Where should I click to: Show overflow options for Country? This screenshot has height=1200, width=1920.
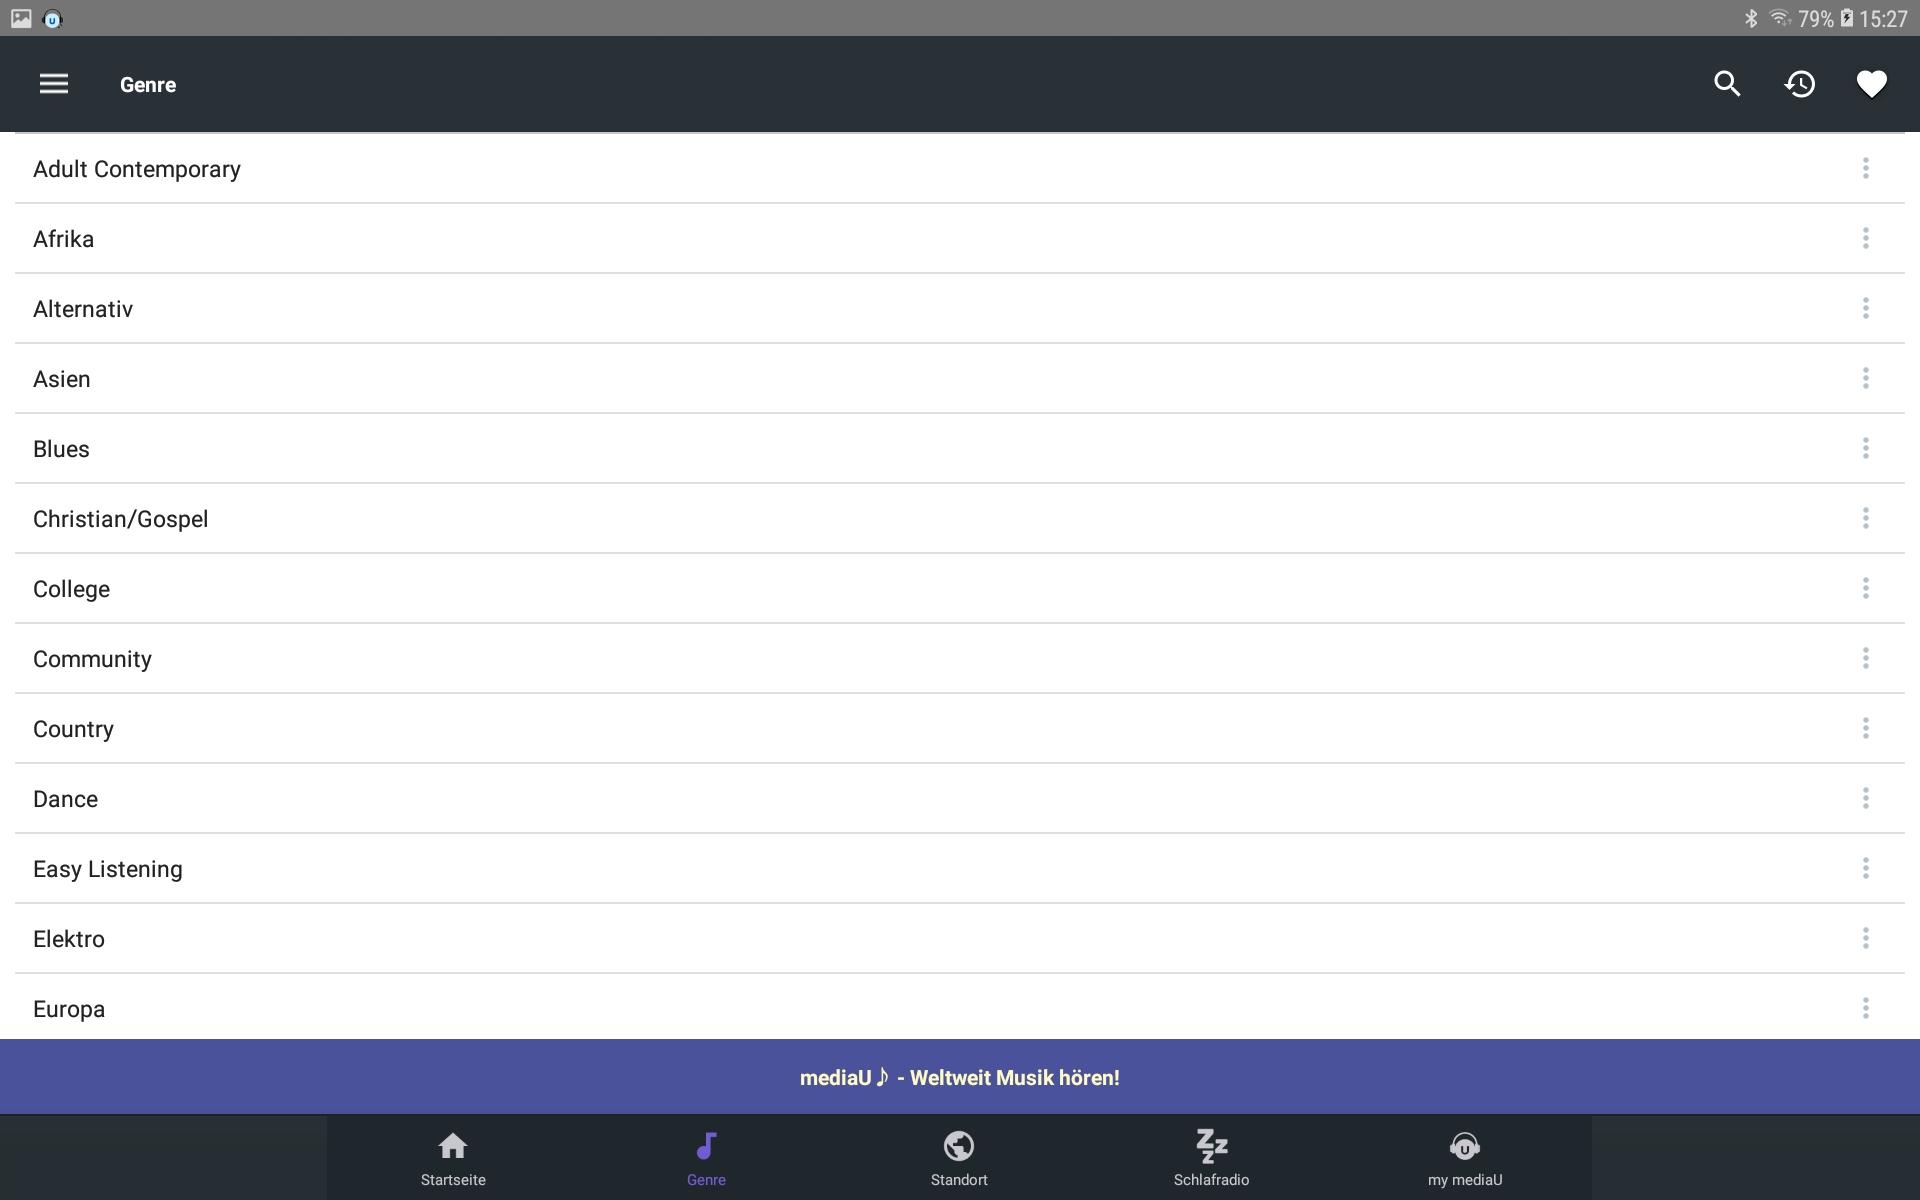[1865, 728]
